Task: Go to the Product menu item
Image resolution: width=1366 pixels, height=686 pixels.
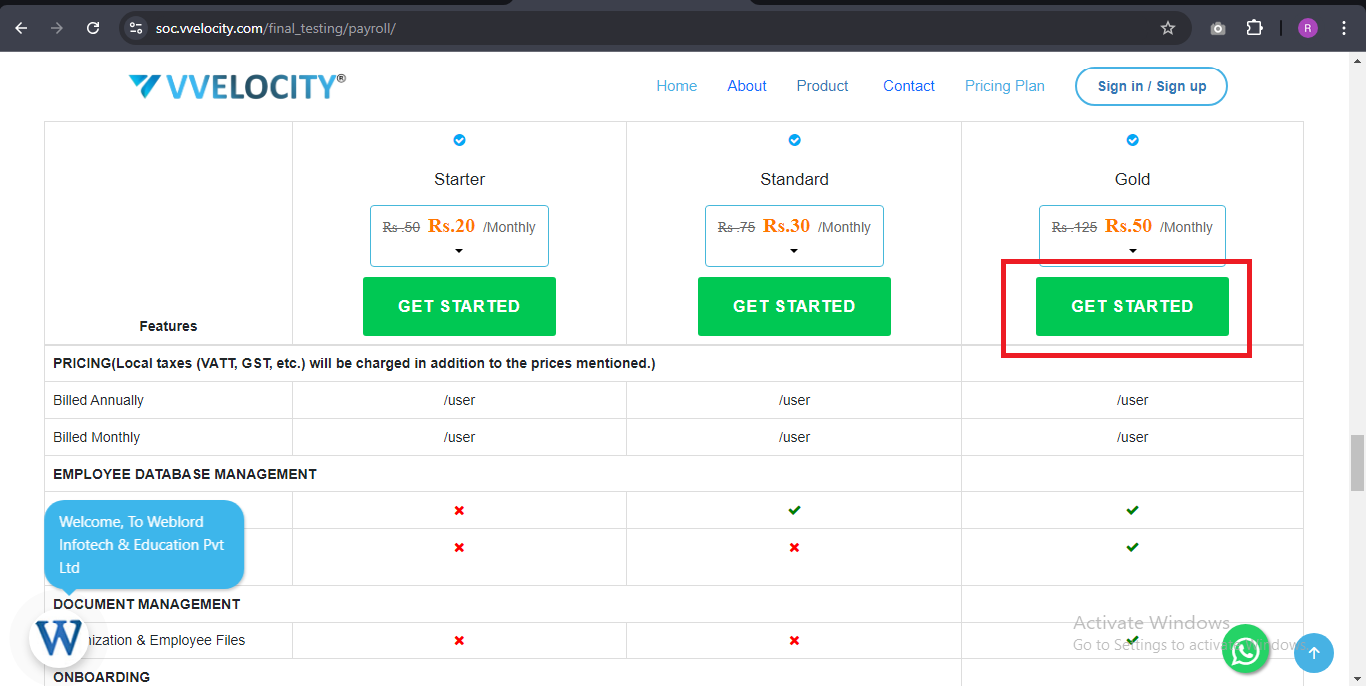Action: pos(822,86)
